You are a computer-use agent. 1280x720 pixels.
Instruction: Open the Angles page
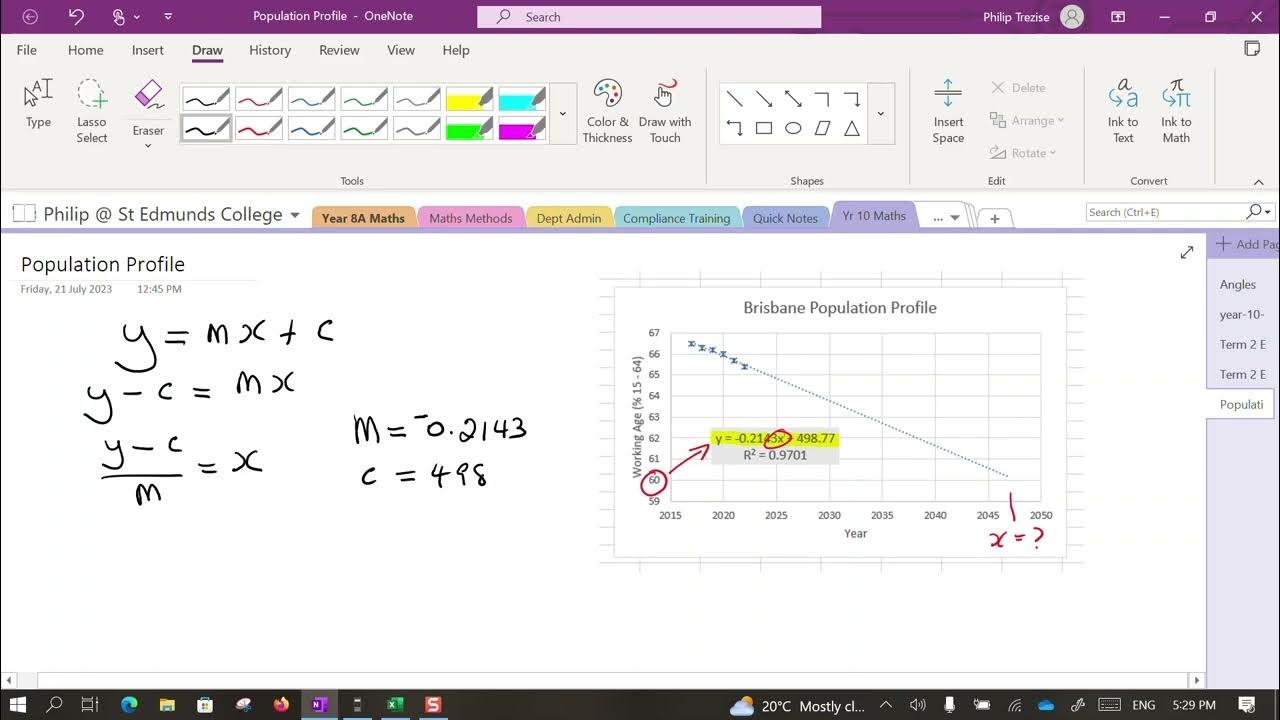[x=1237, y=284]
